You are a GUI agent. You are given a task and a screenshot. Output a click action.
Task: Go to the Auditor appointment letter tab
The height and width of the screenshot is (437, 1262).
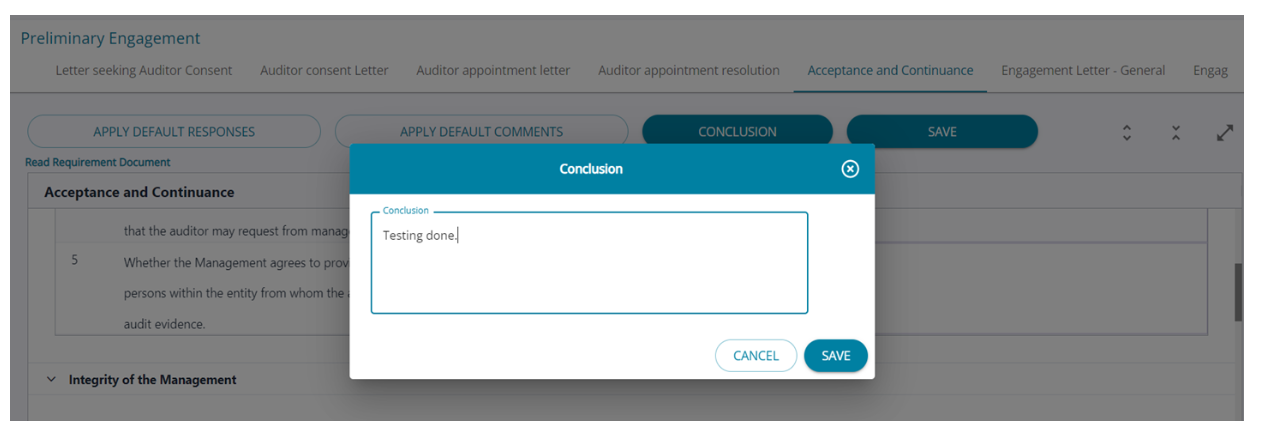[493, 71]
